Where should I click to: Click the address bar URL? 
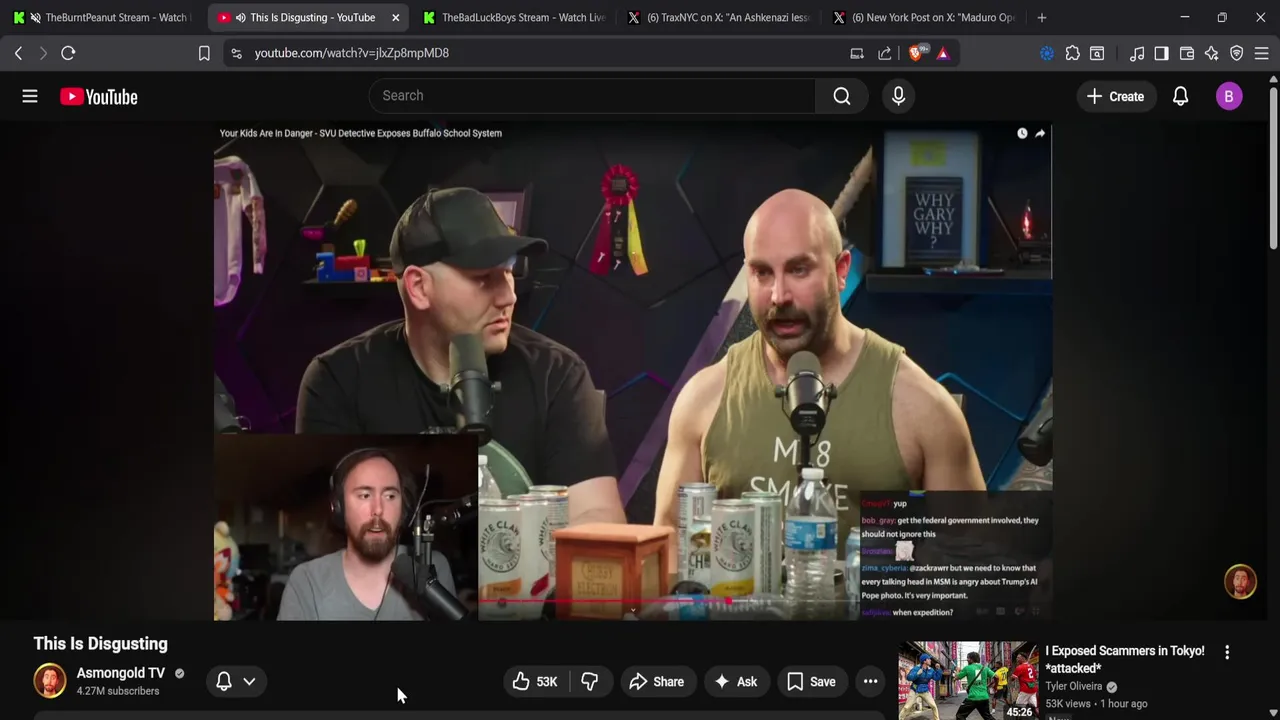(x=352, y=53)
